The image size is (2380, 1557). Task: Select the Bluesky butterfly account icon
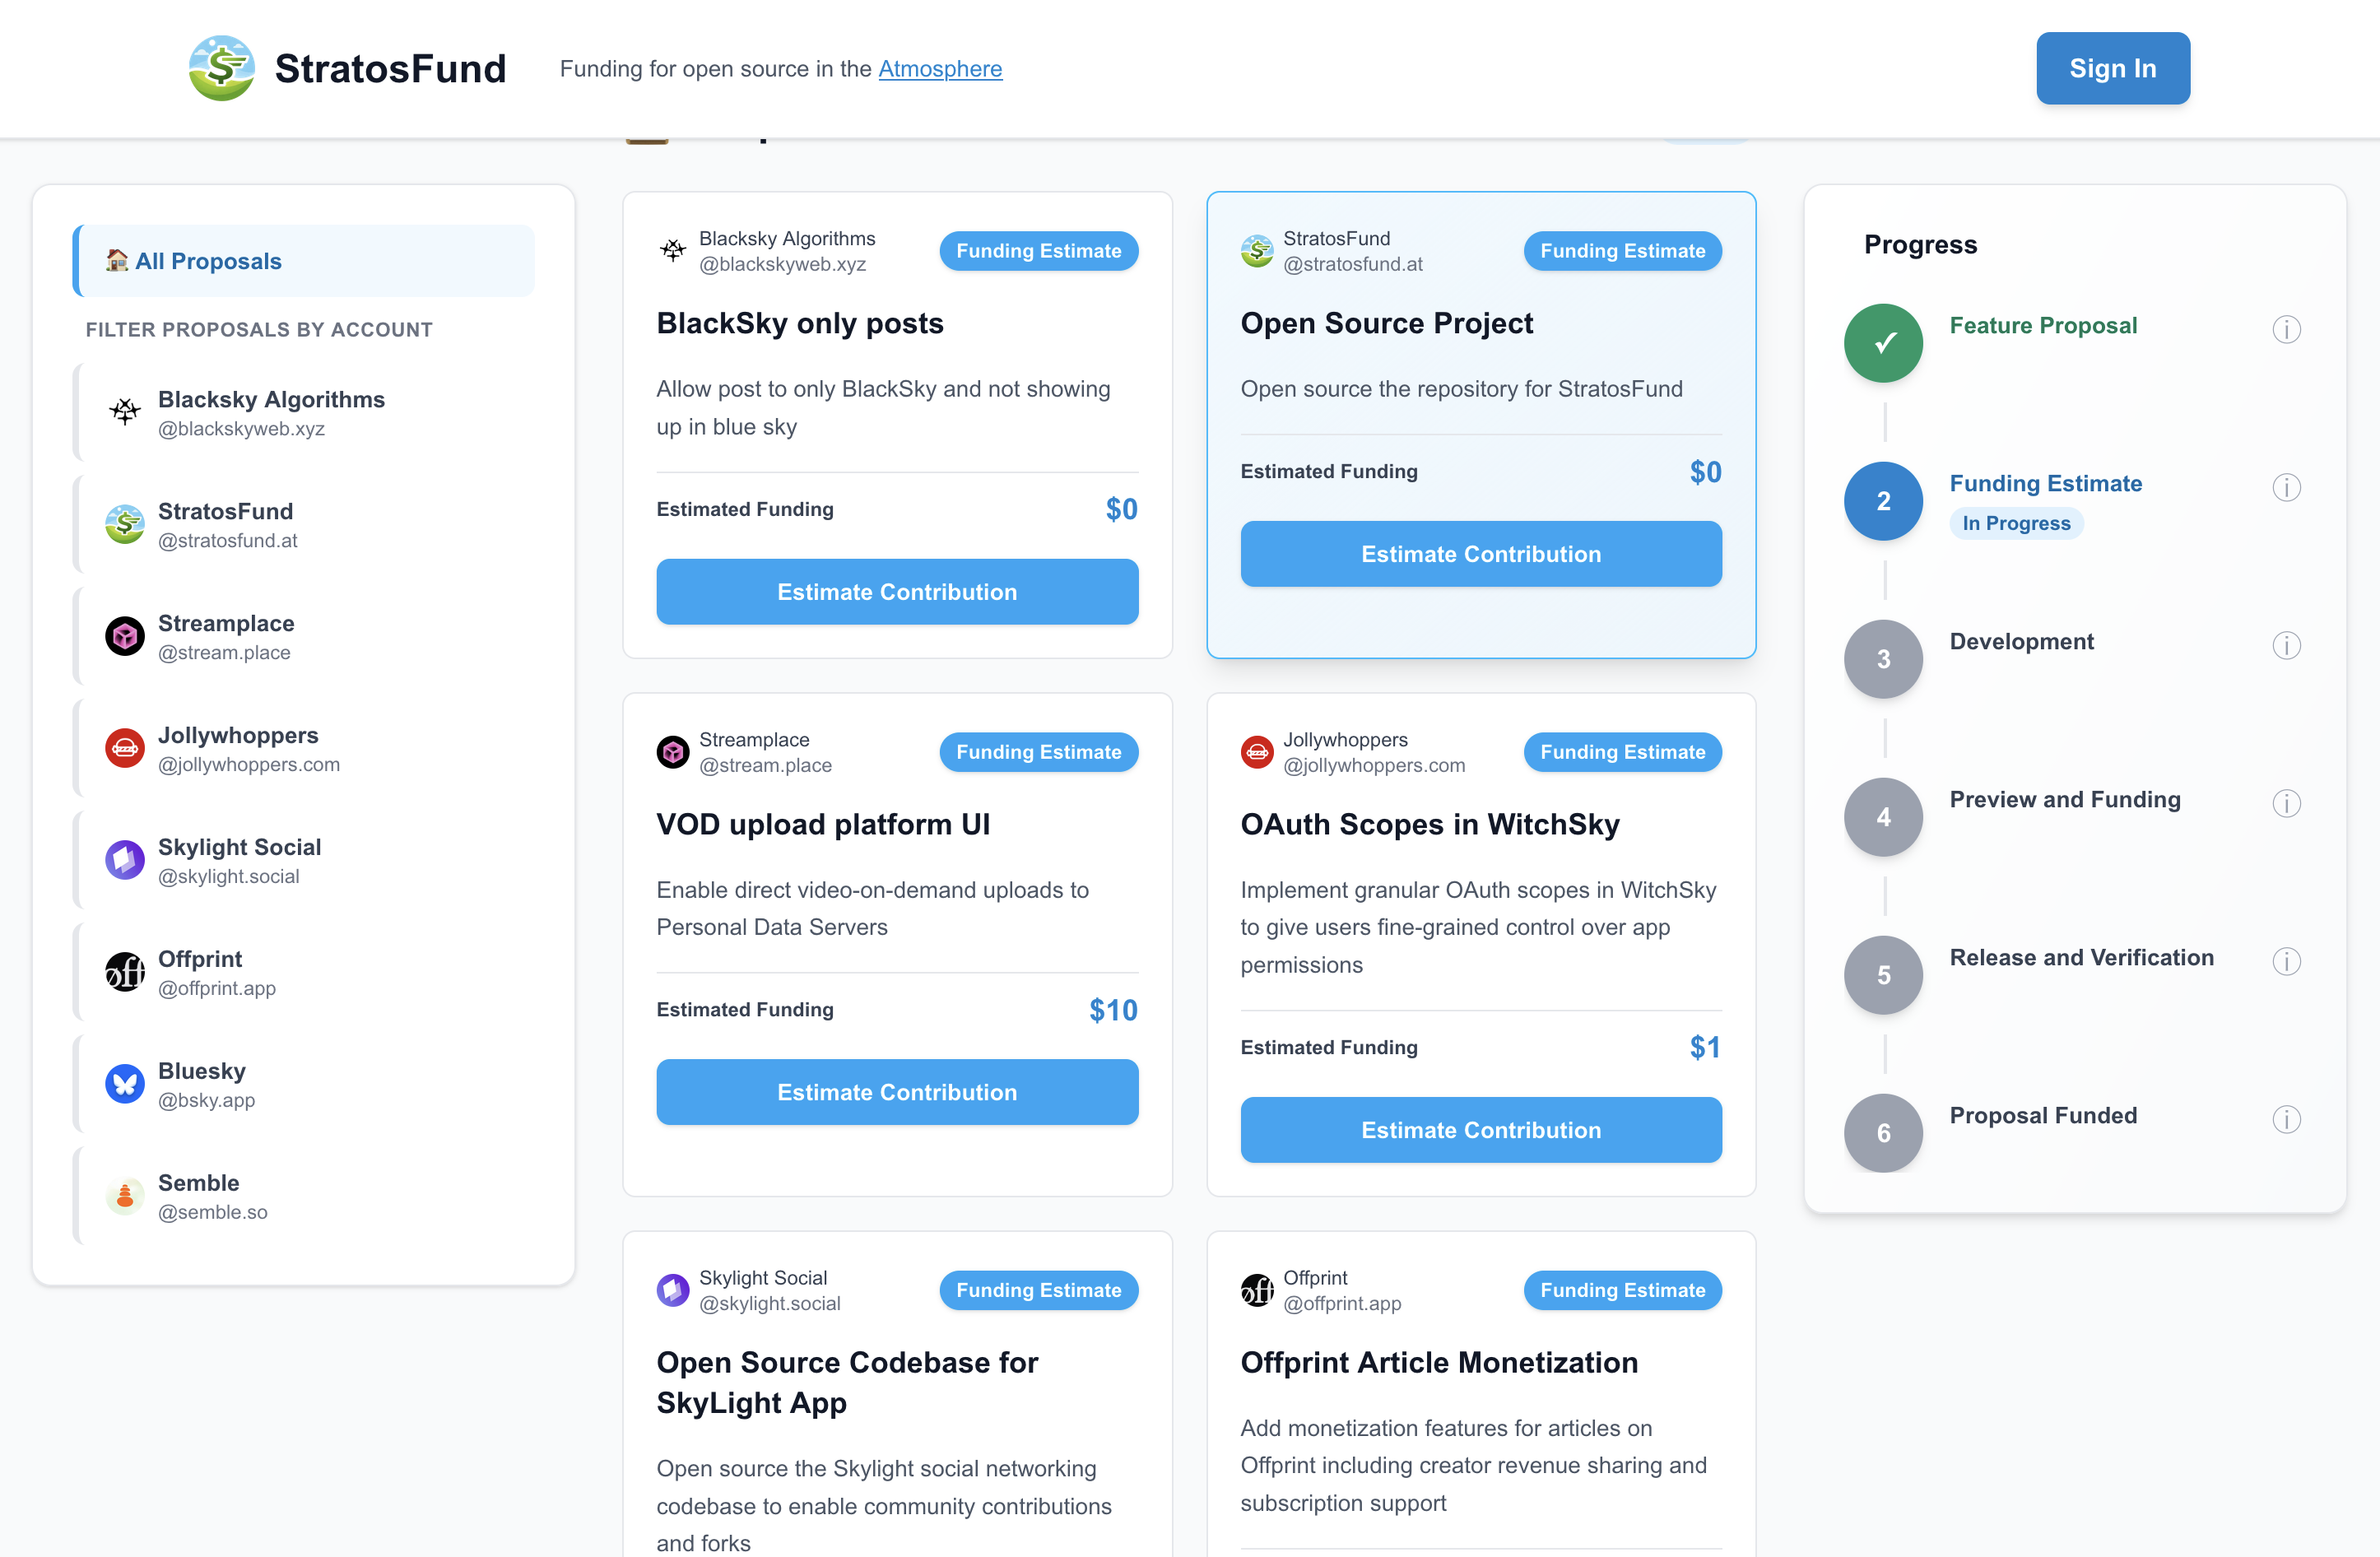coord(125,1083)
